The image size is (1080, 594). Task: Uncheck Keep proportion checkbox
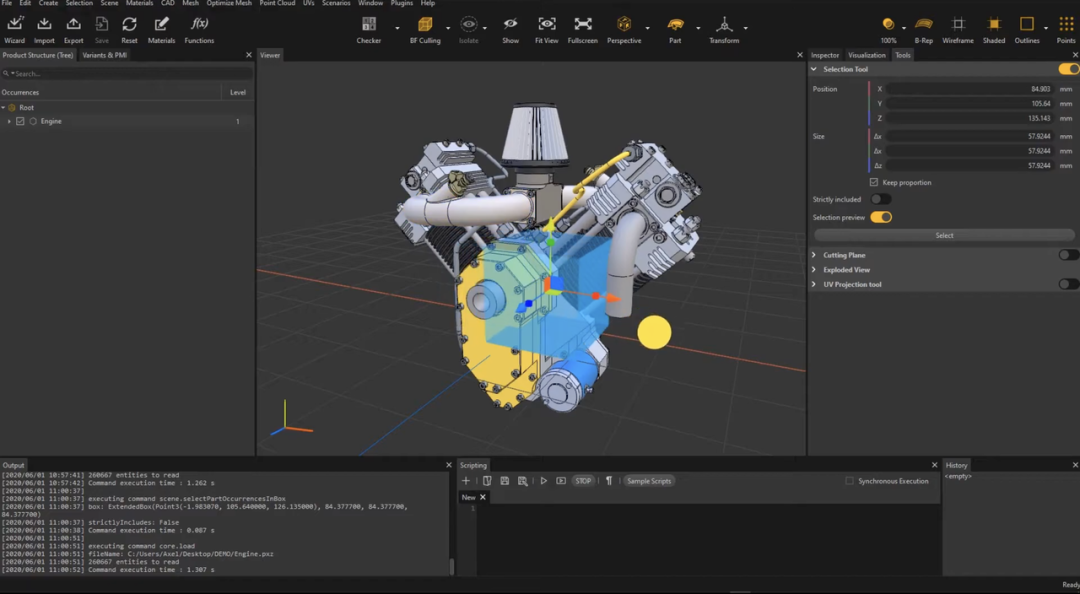point(874,183)
